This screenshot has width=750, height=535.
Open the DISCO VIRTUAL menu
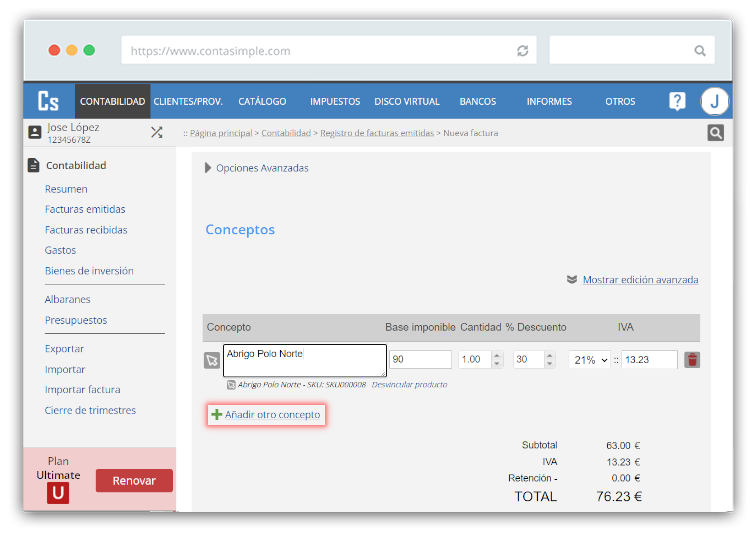coord(407,101)
